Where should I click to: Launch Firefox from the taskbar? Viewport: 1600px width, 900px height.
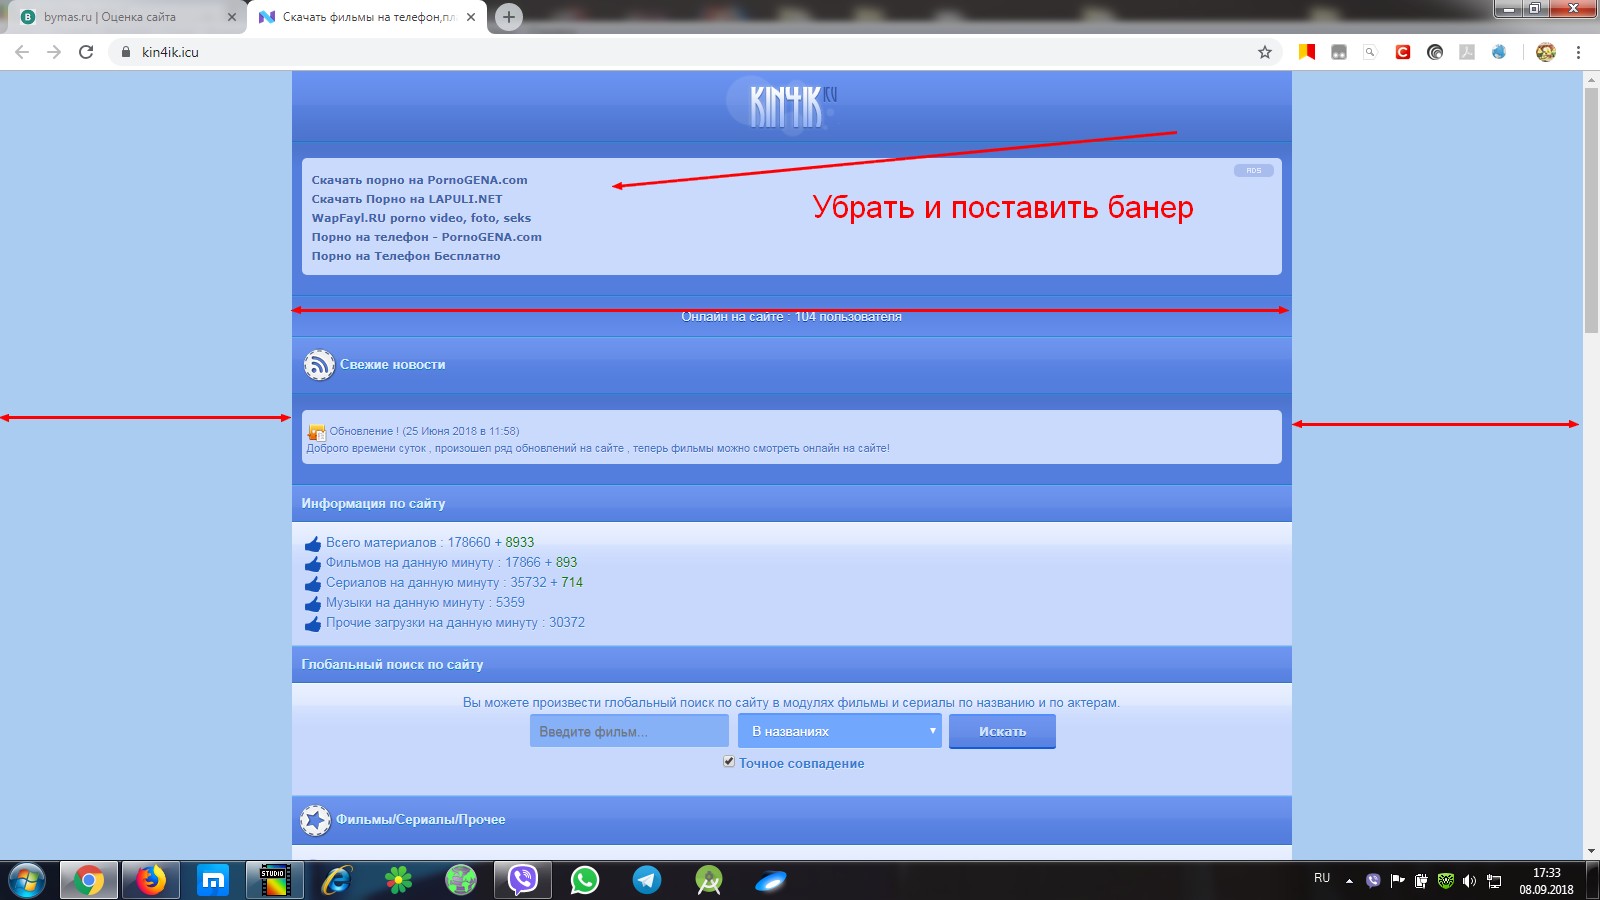click(151, 880)
